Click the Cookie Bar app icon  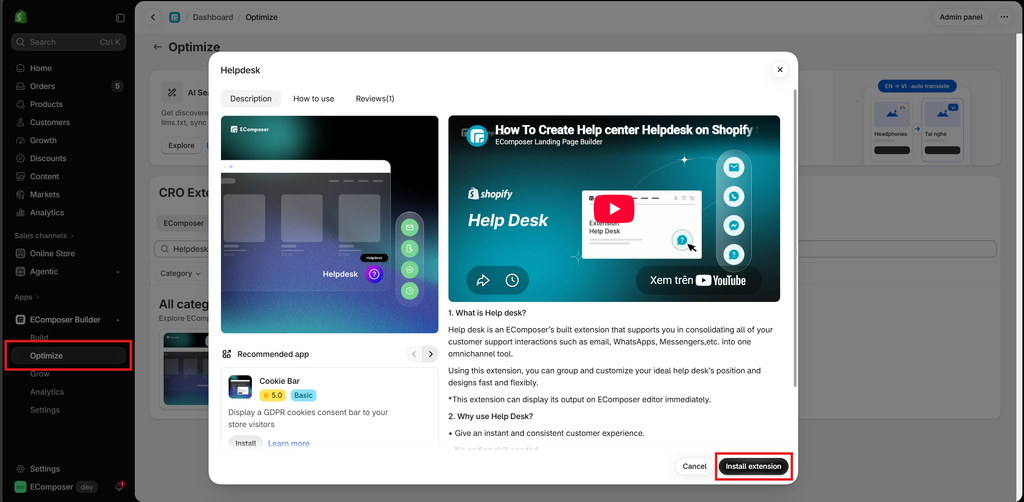(x=240, y=387)
